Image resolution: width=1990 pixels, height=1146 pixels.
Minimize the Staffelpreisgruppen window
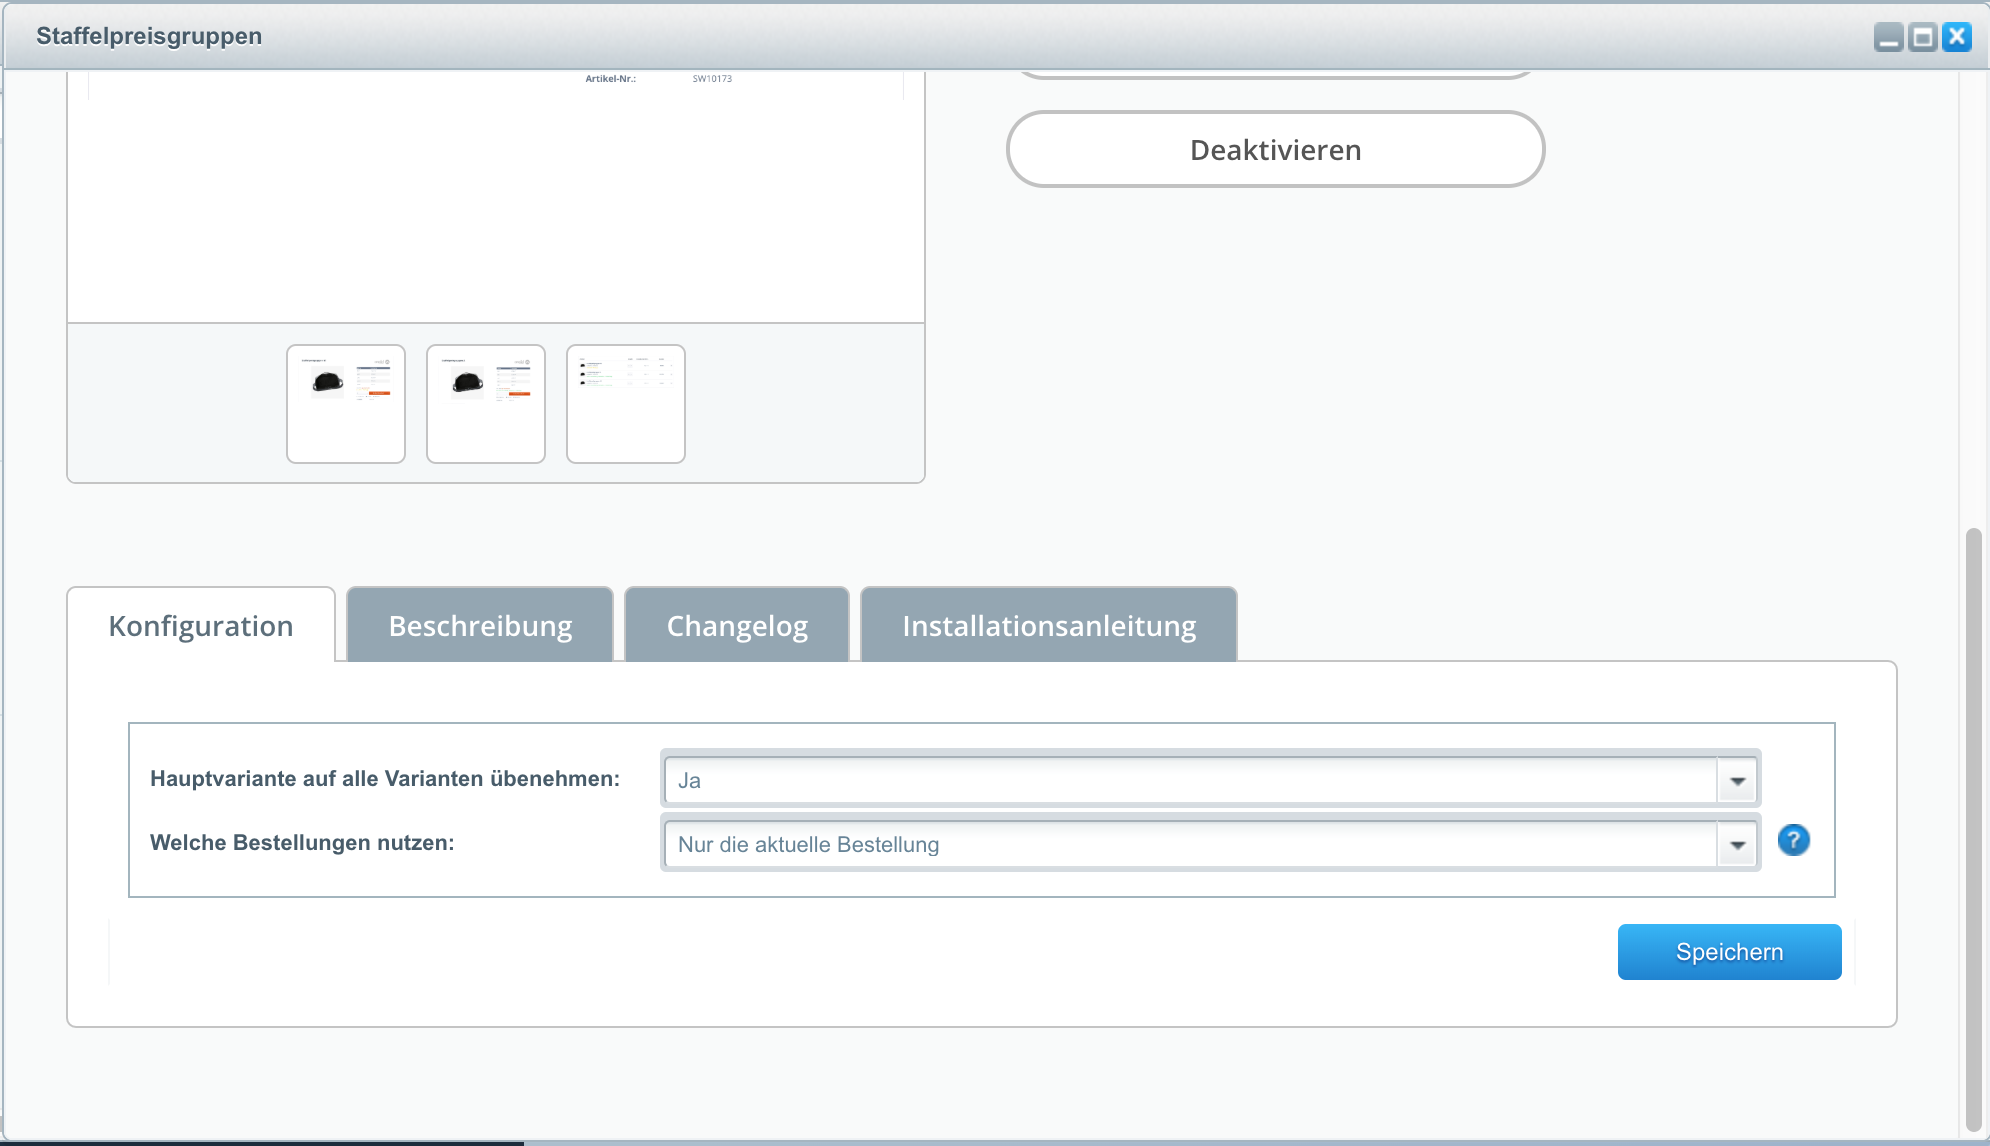click(1888, 38)
